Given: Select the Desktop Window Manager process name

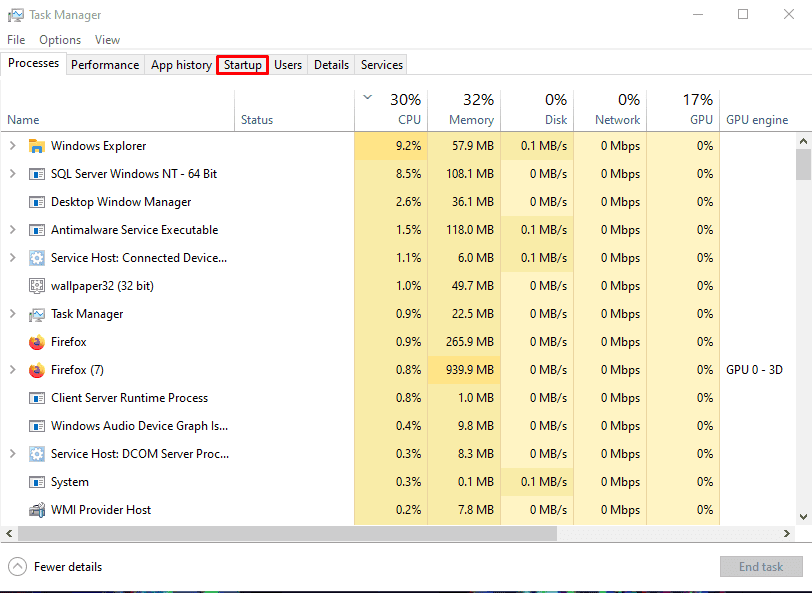Looking at the screenshot, I should click(121, 202).
